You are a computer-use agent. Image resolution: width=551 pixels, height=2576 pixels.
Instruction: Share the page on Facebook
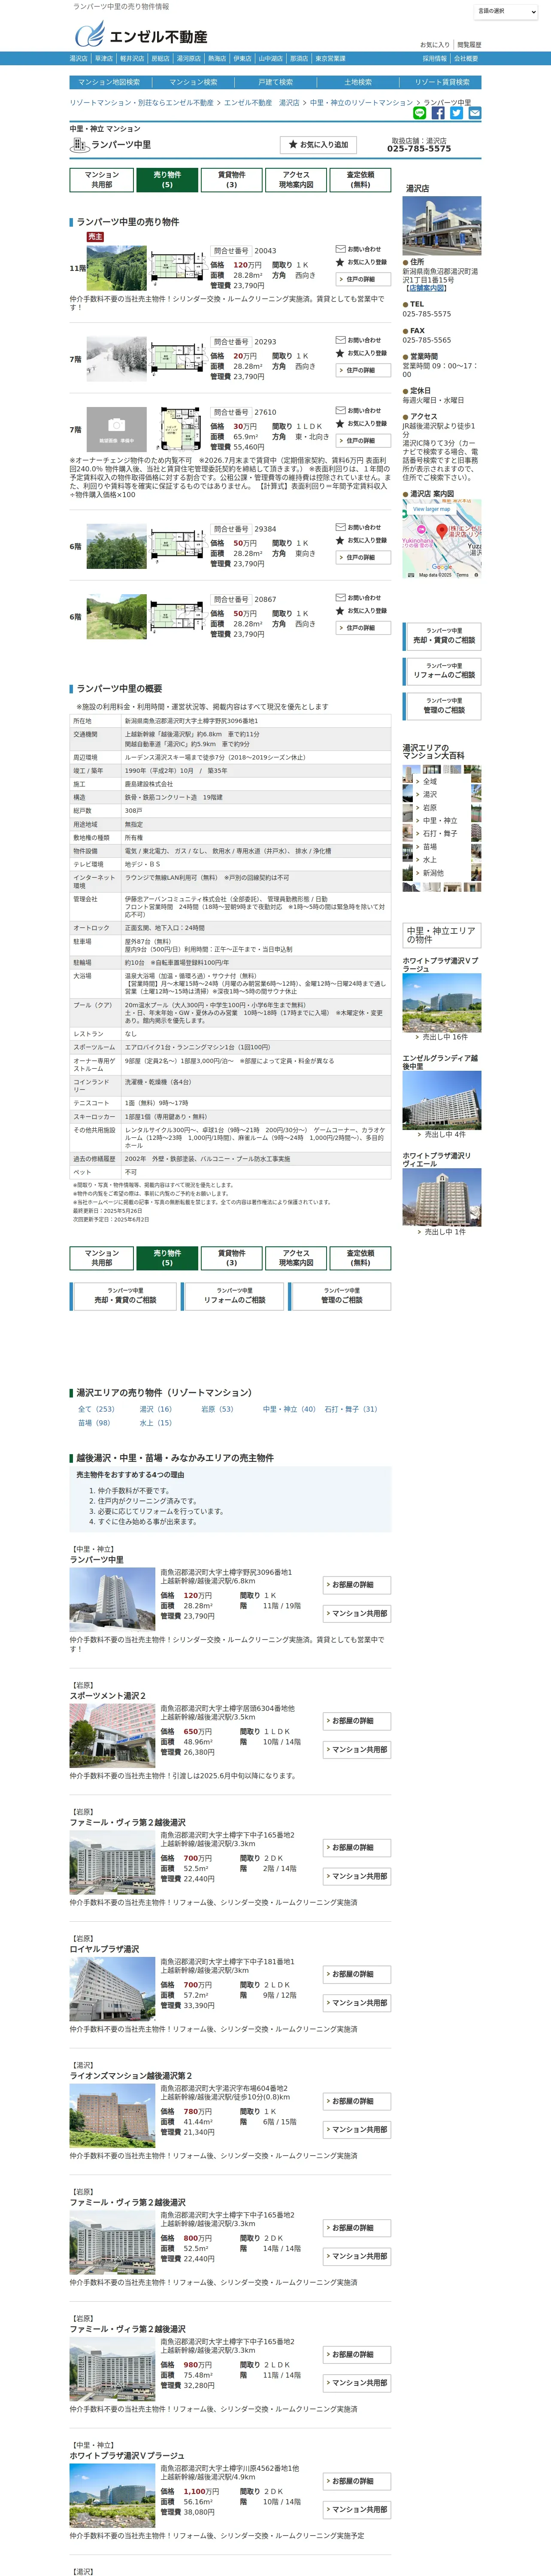click(438, 113)
